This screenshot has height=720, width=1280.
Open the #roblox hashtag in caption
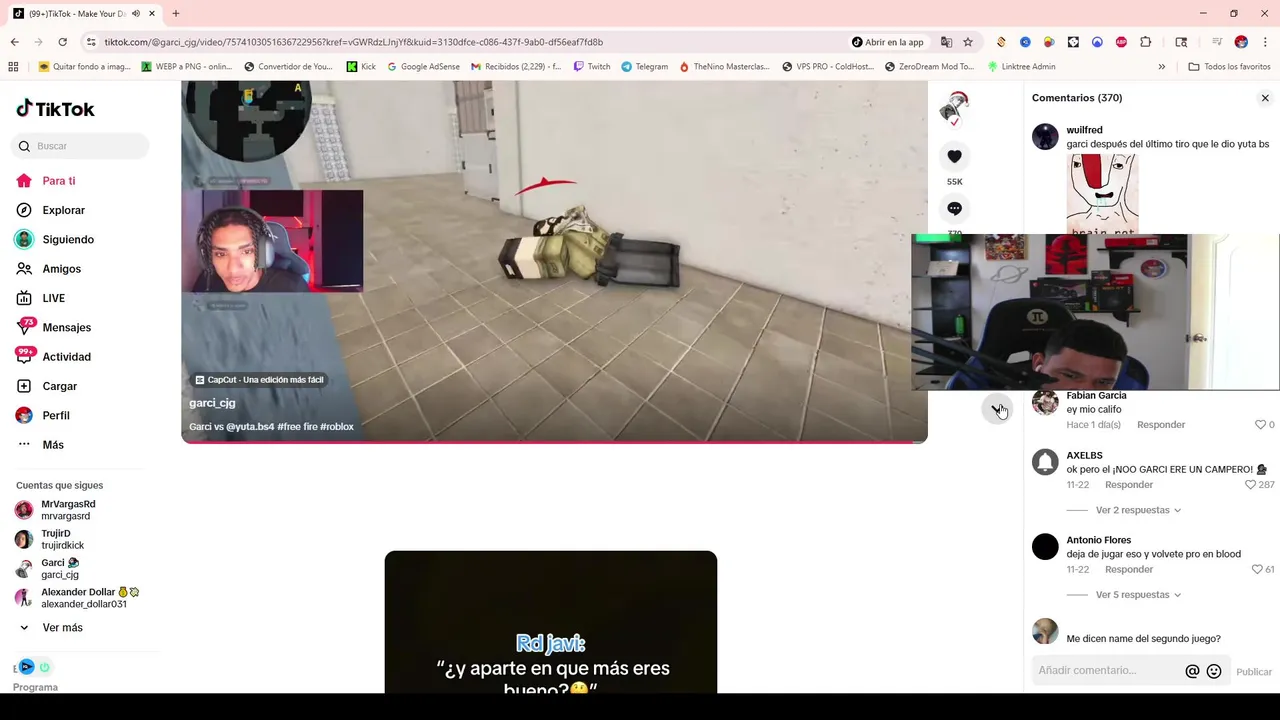pyautogui.click(x=337, y=427)
